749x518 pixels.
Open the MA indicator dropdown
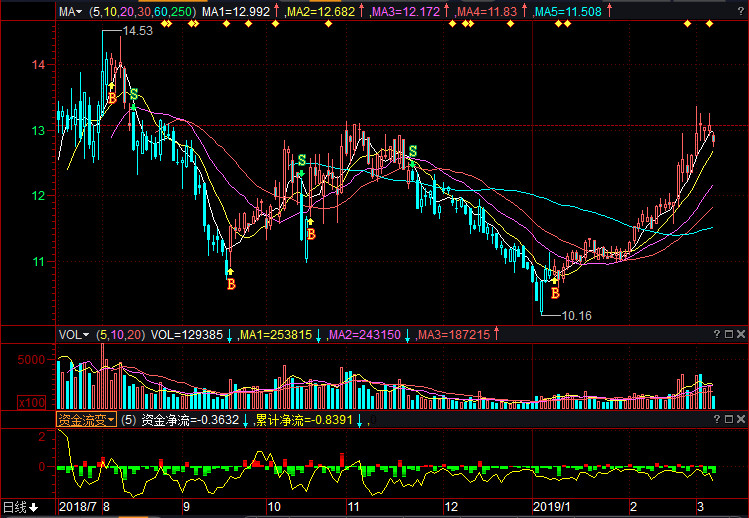click(x=72, y=12)
